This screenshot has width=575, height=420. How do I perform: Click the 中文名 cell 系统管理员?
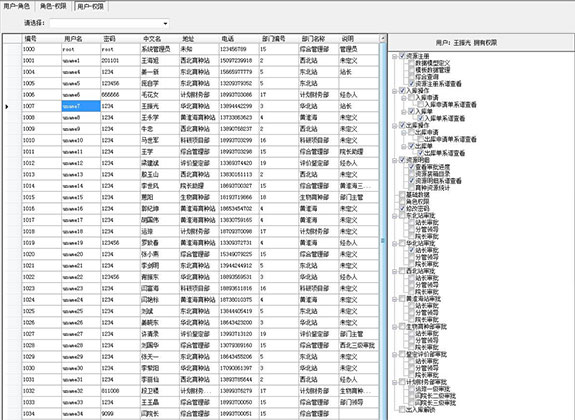(160, 49)
